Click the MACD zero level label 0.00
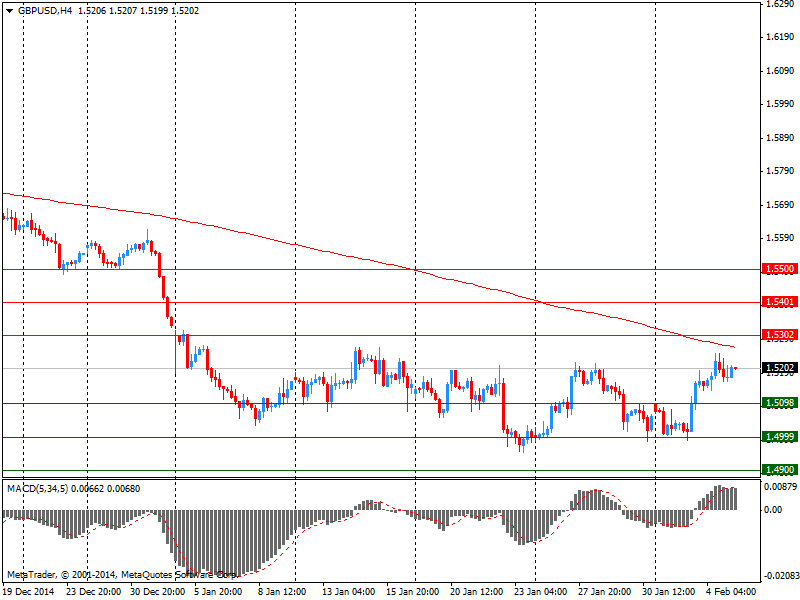 pos(773,509)
